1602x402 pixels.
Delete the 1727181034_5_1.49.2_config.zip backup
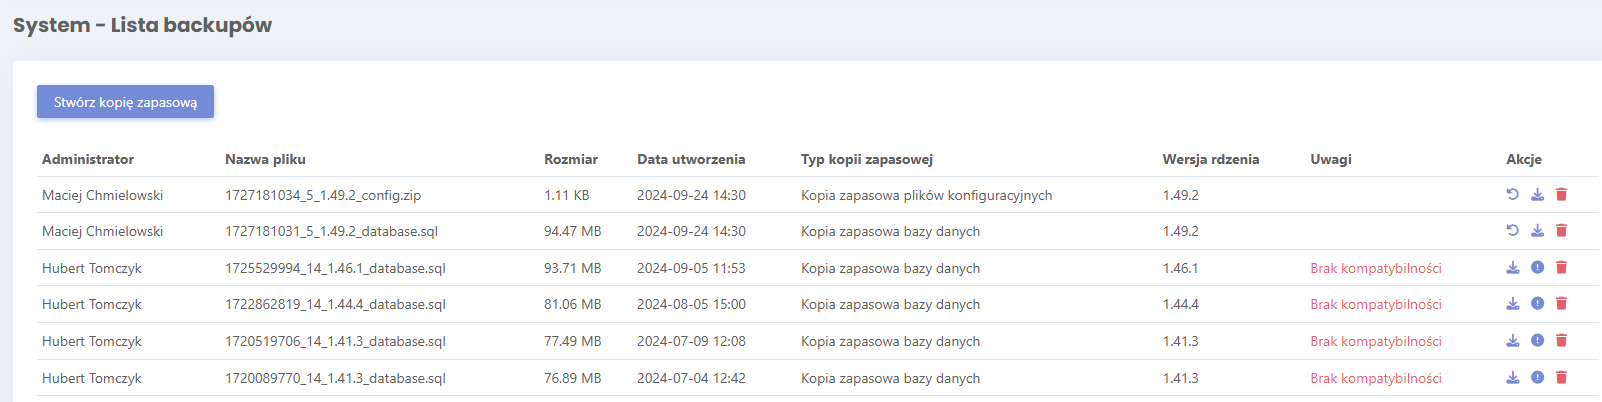1561,195
